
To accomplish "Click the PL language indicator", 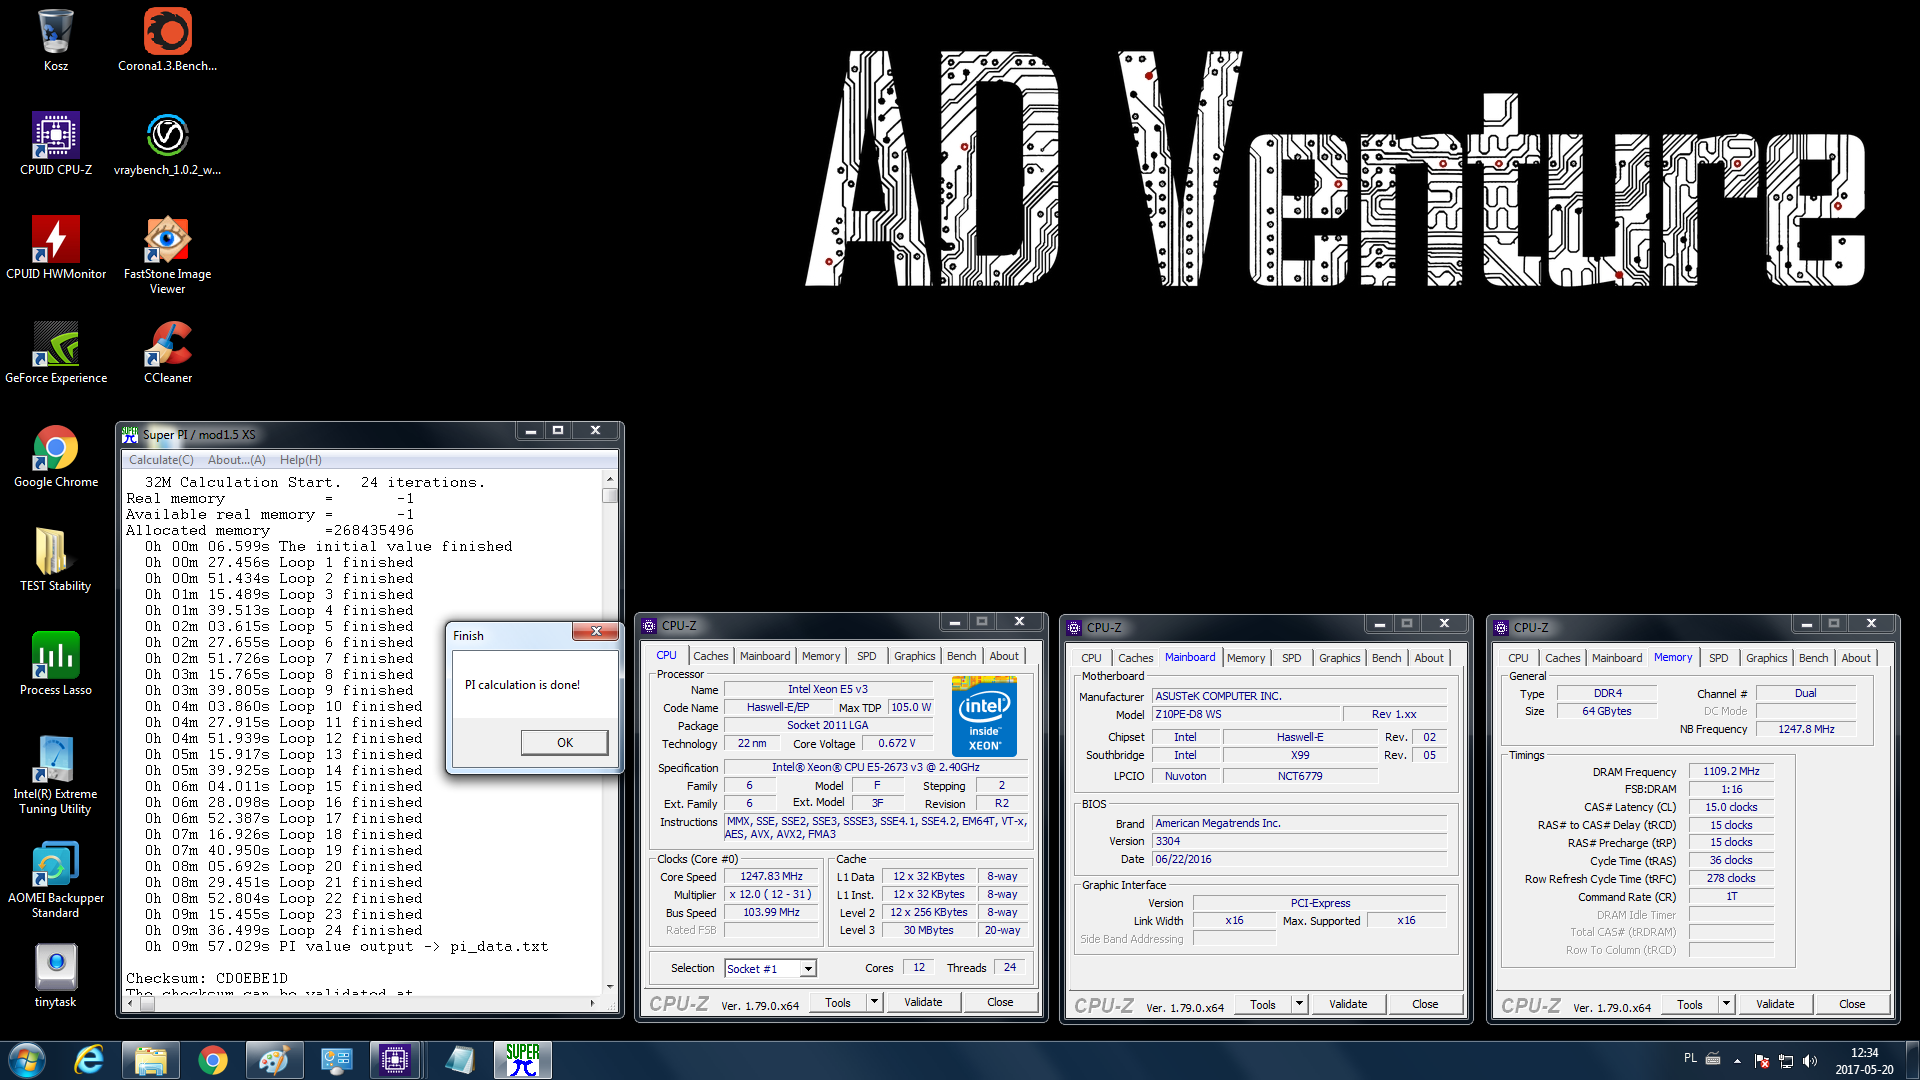I will pyautogui.click(x=1690, y=1057).
